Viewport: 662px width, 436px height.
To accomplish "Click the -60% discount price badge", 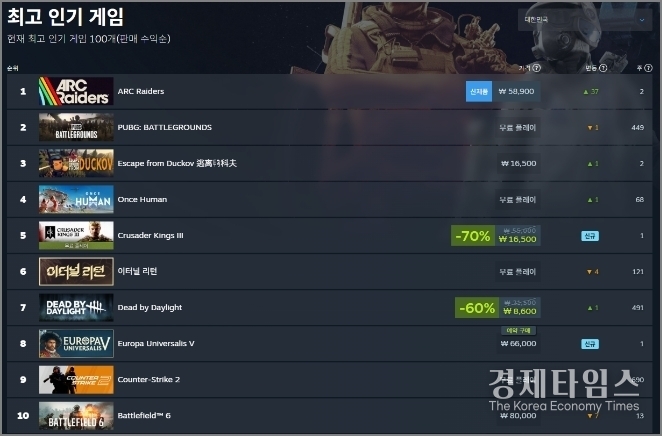I will [477, 308].
